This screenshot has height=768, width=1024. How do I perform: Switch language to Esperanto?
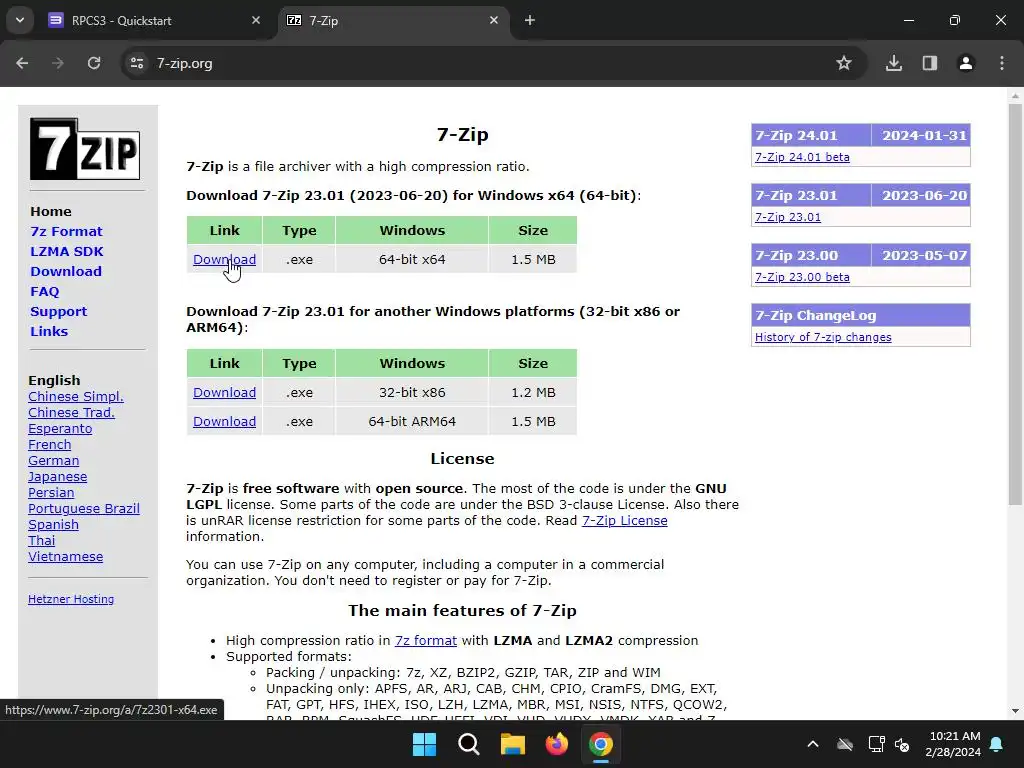pyautogui.click(x=60, y=428)
